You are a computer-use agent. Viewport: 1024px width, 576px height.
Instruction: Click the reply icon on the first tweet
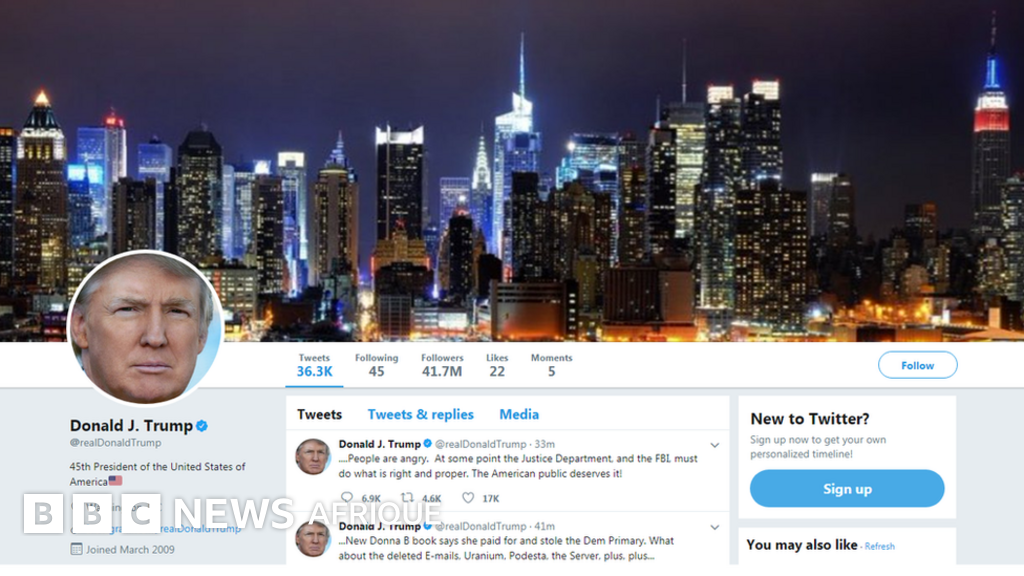click(x=347, y=498)
